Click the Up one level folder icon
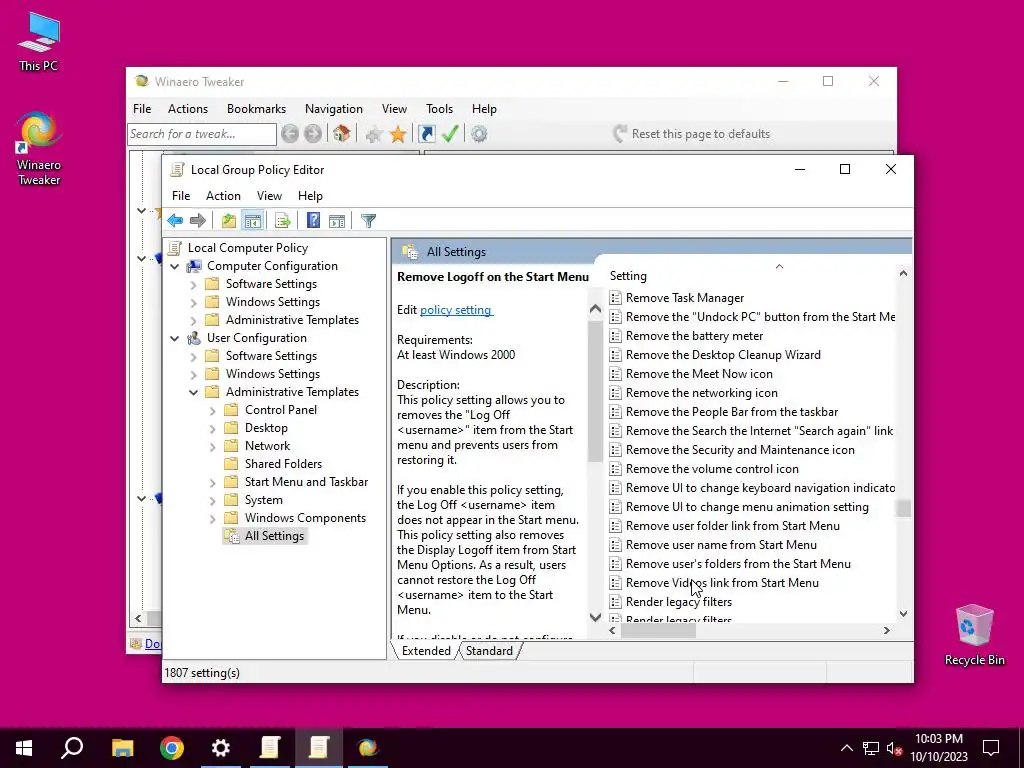The height and width of the screenshot is (768, 1024). tap(229, 221)
